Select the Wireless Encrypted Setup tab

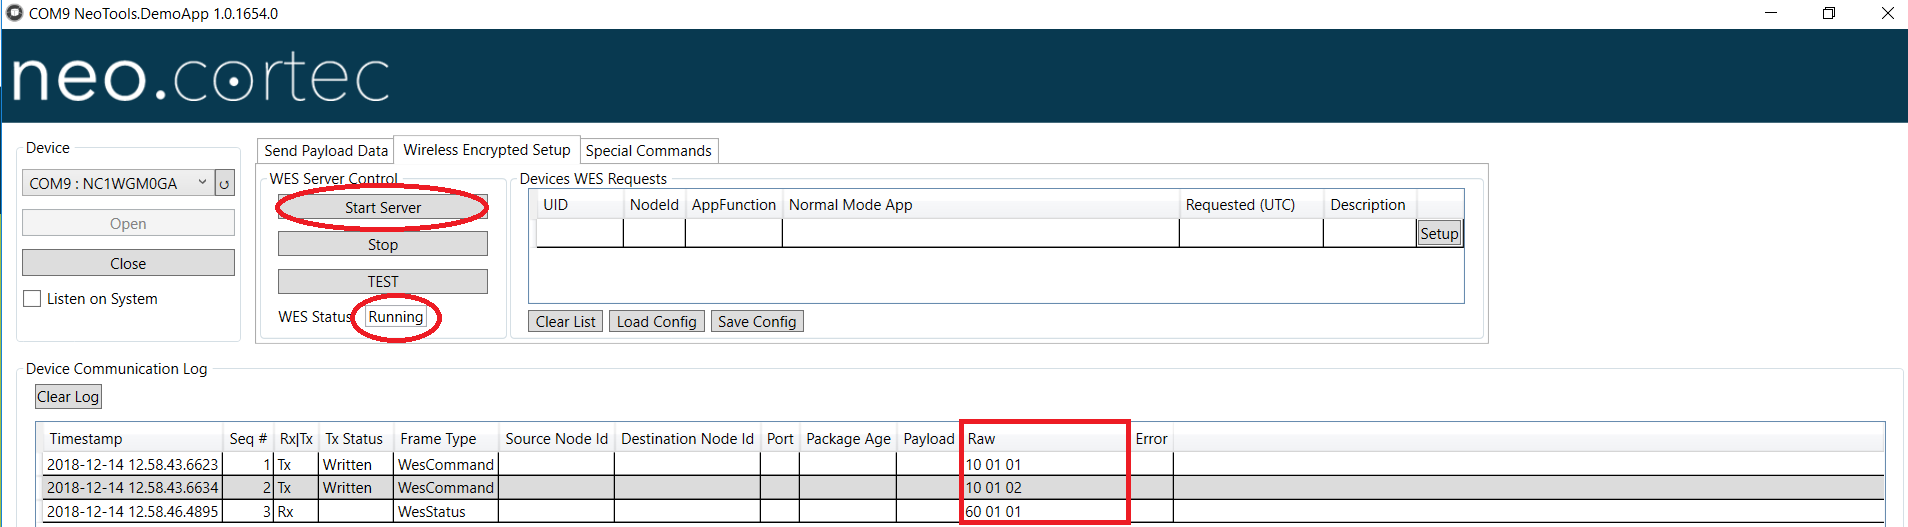487,149
